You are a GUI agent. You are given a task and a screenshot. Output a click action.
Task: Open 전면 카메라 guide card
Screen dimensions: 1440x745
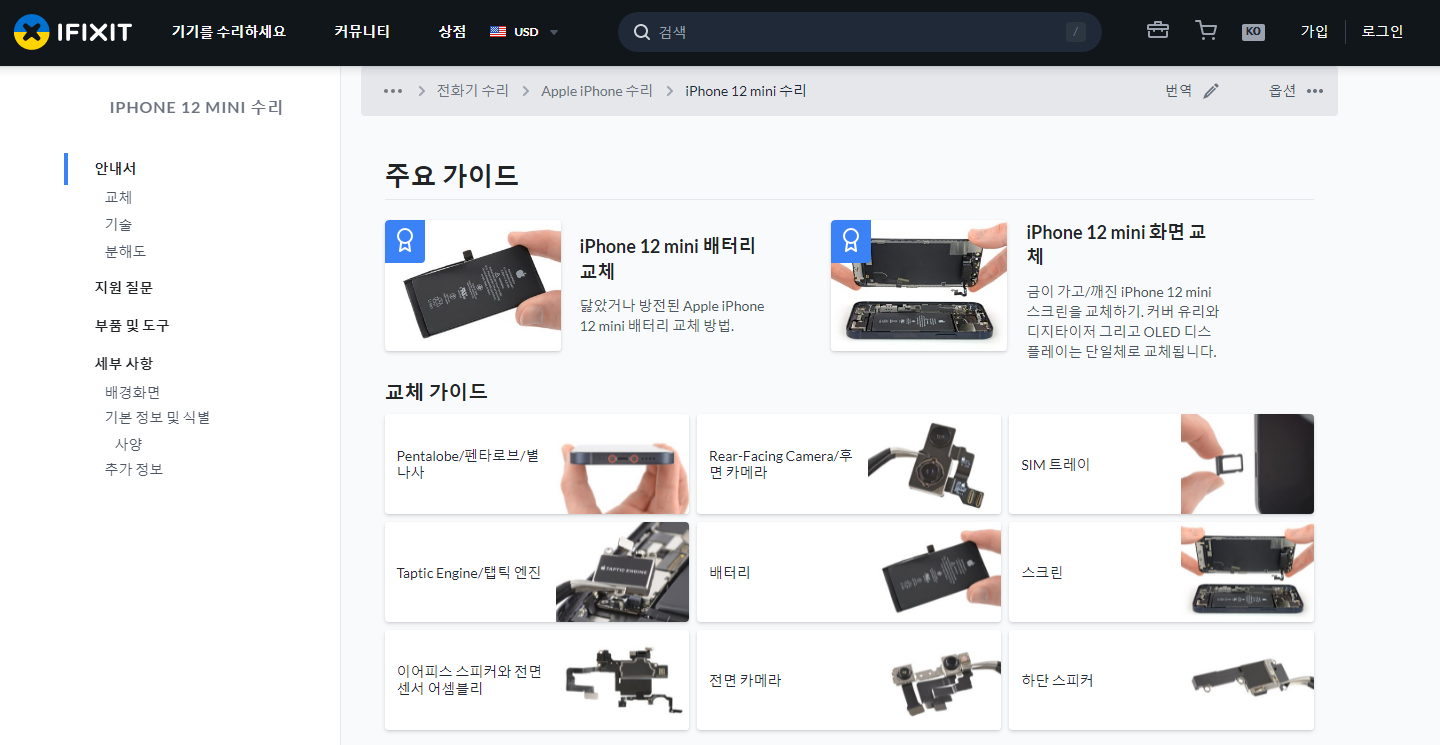849,680
